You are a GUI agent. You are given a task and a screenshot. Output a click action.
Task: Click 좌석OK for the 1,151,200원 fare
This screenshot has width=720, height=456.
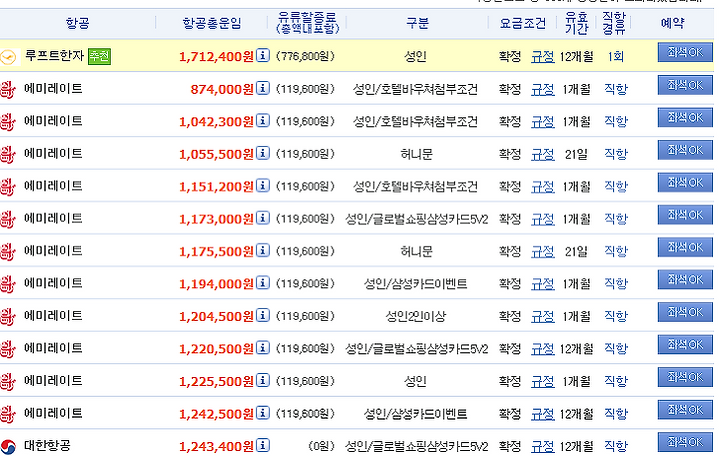685,182
